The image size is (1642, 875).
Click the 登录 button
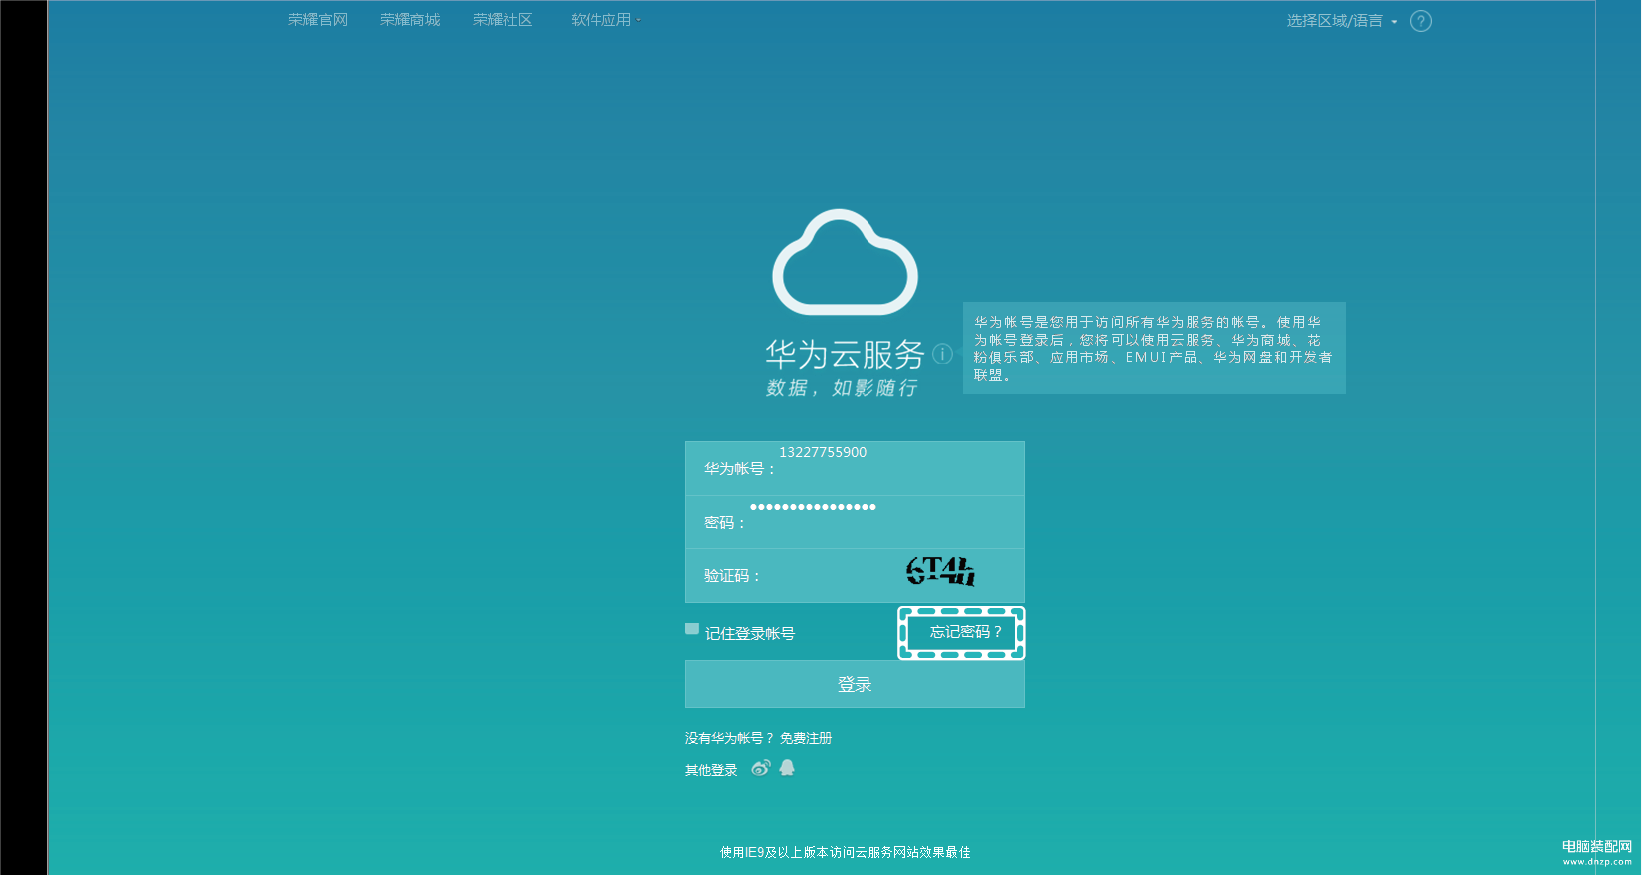[x=855, y=684]
